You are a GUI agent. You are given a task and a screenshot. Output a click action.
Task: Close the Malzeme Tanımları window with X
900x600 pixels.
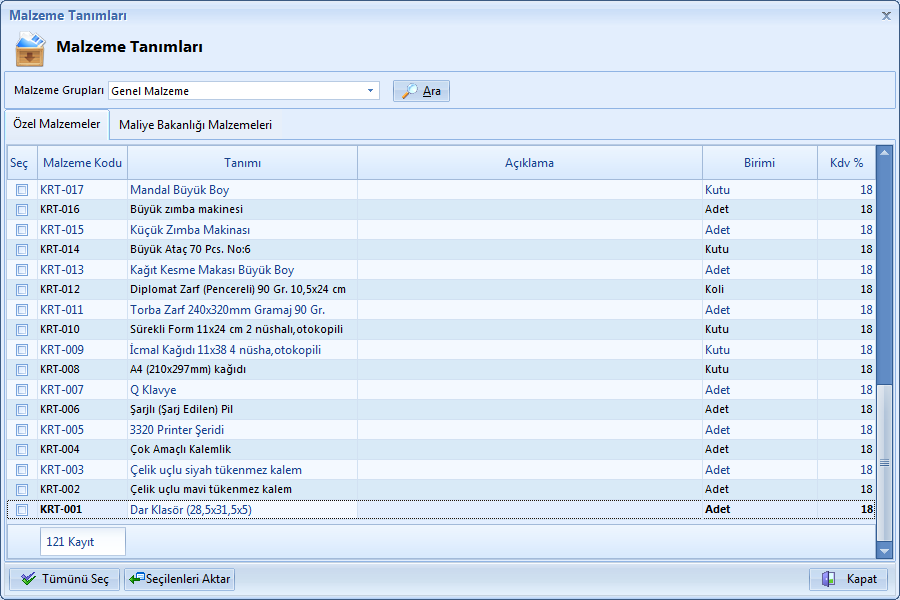(885, 16)
